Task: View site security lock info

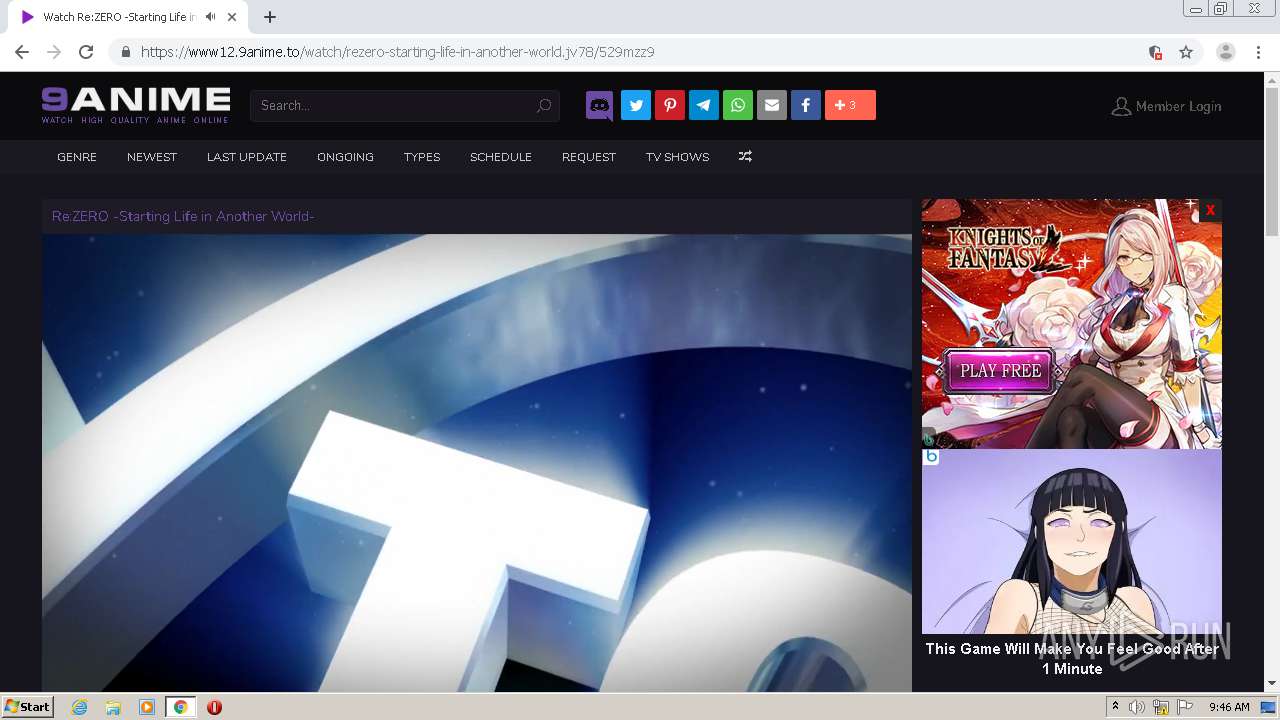Action: coord(125,52)
